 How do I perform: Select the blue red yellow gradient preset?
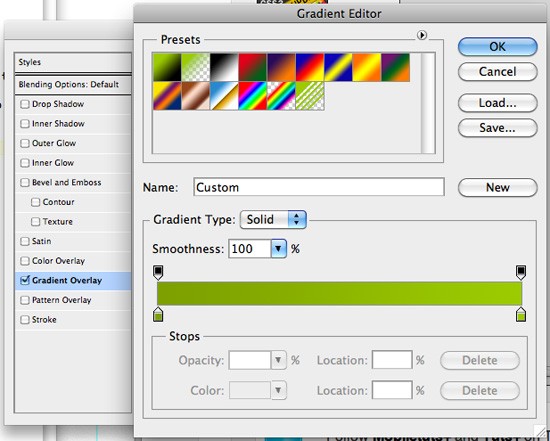(310, 67)
